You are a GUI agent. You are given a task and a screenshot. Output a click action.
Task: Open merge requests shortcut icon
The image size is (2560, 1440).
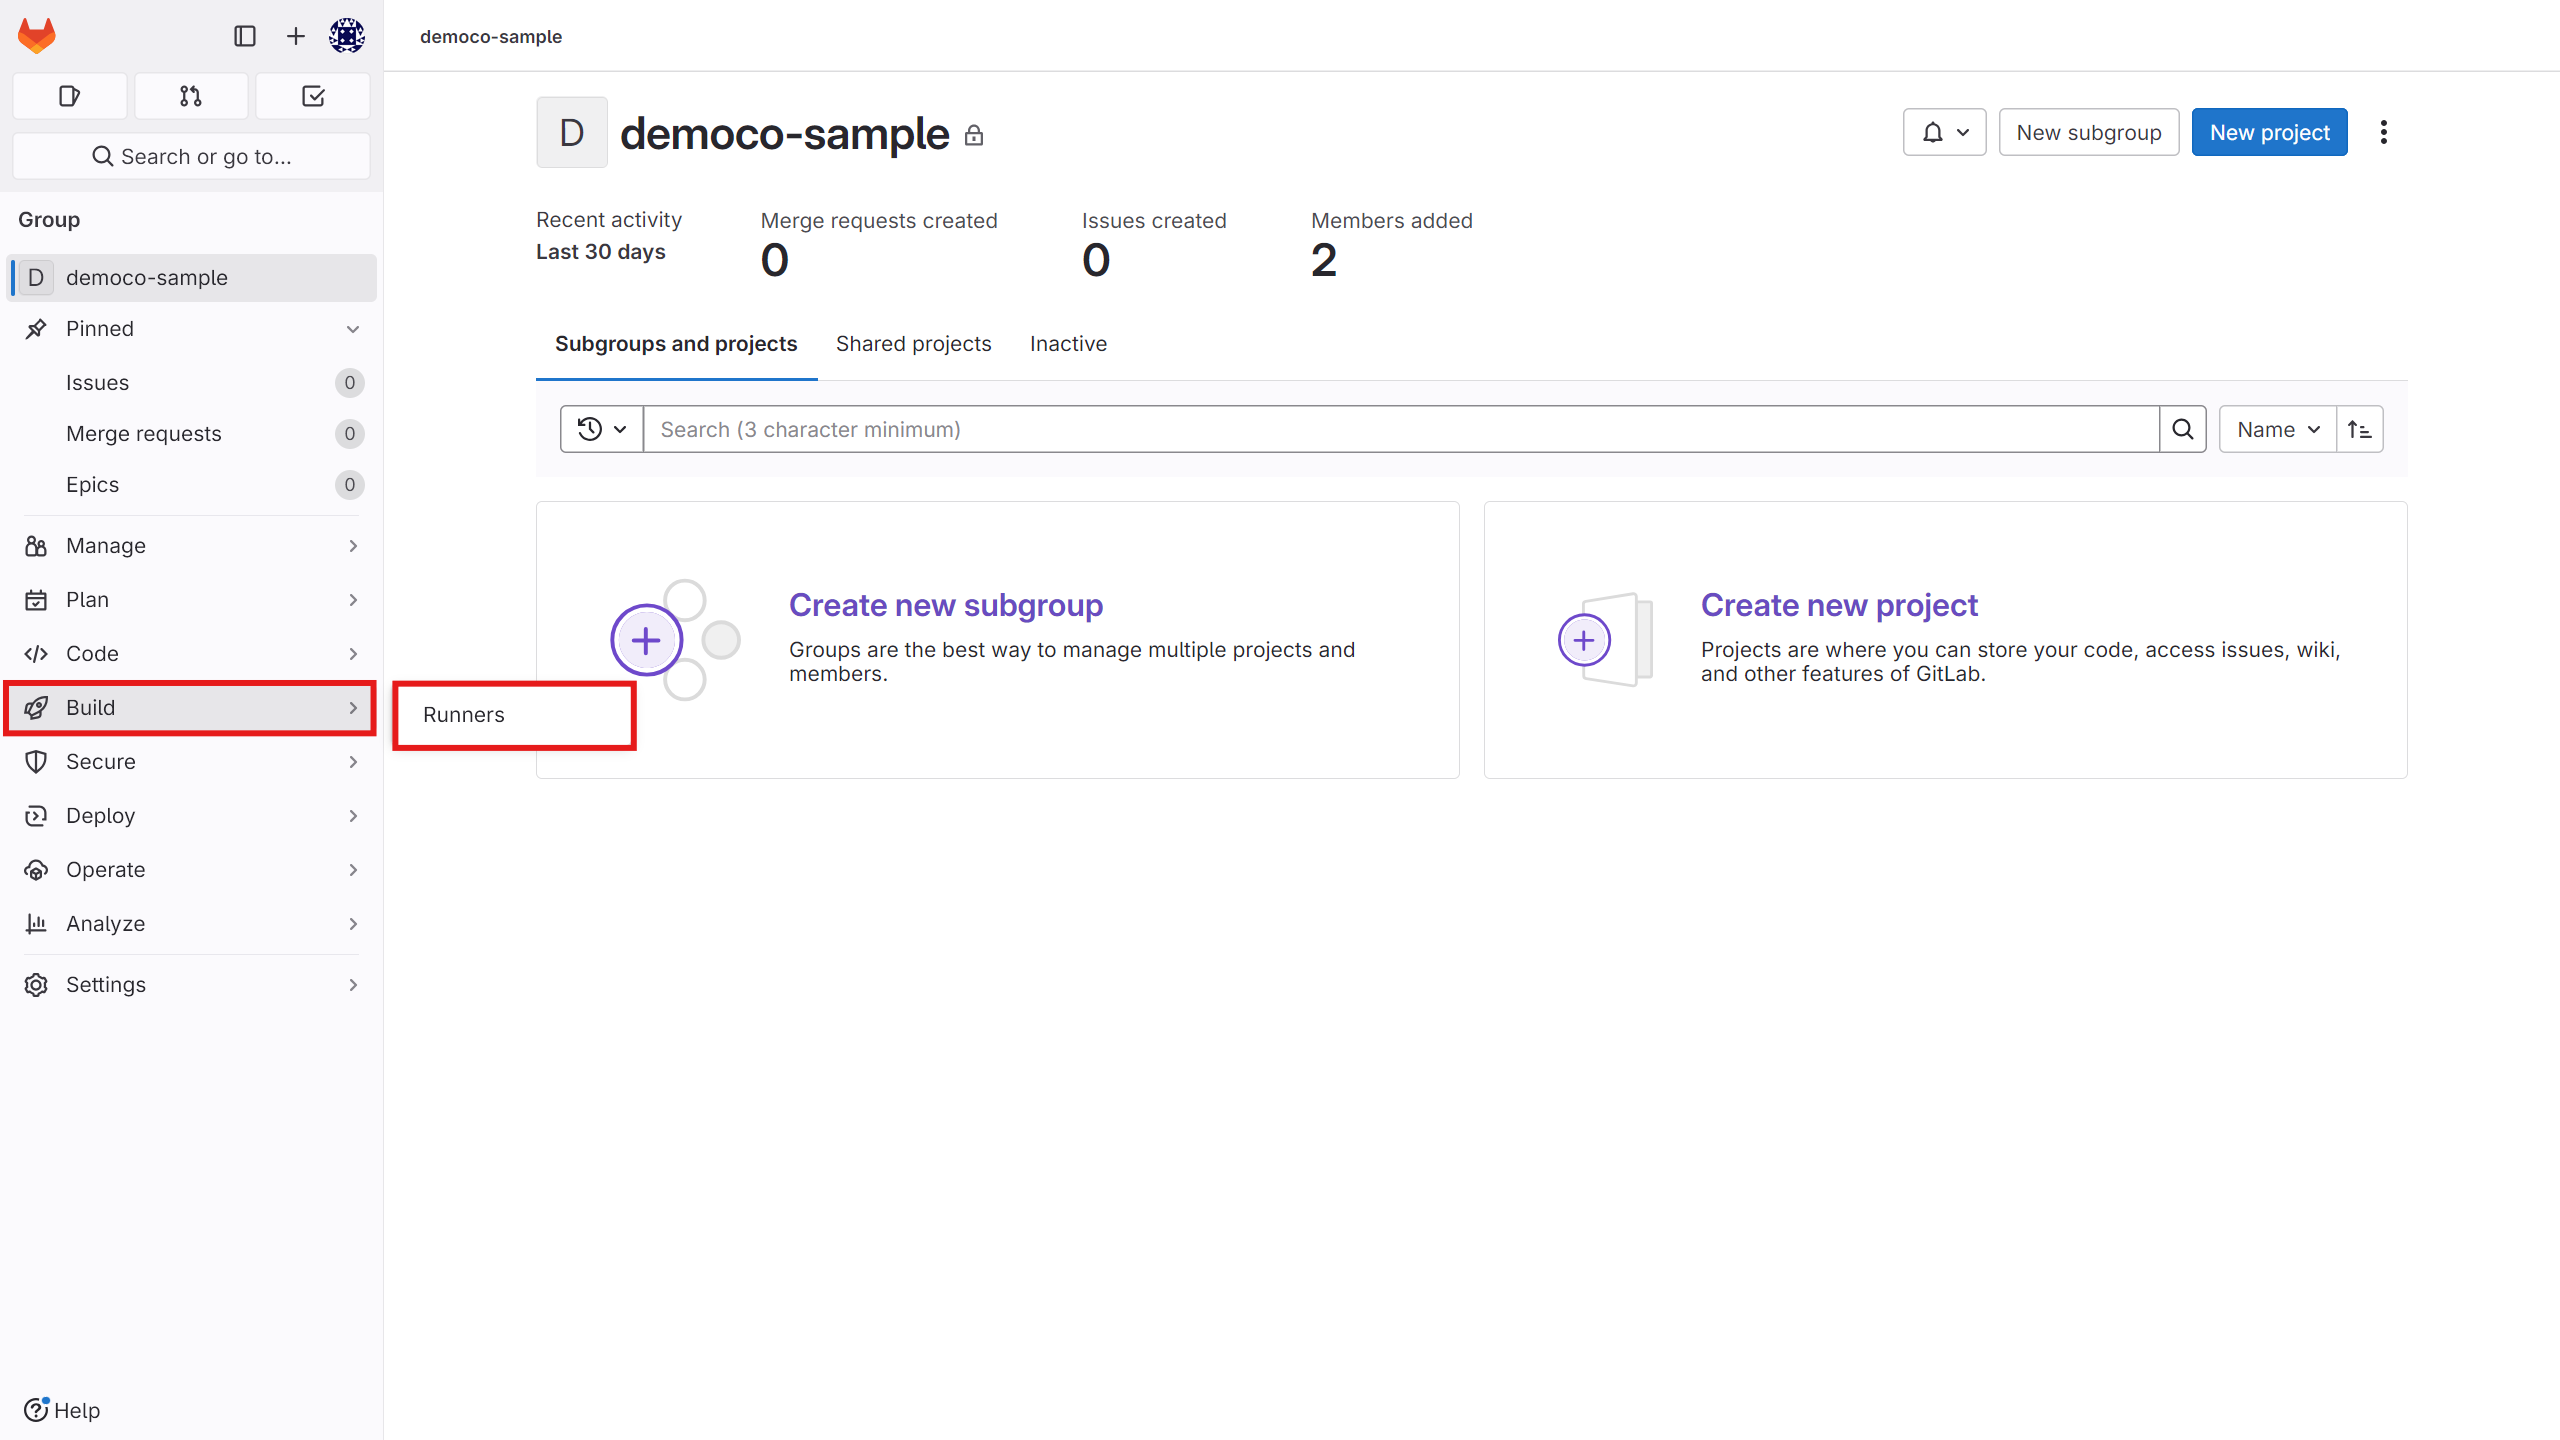coord(191,96)
